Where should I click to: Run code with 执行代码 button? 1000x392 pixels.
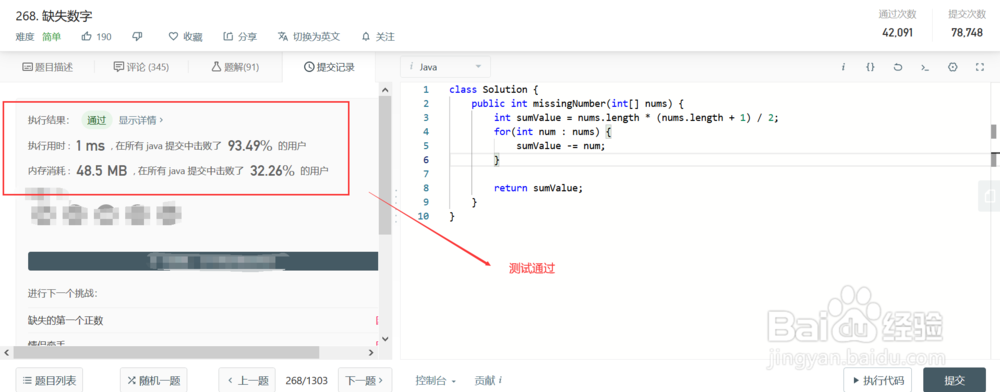click(878, 381)
